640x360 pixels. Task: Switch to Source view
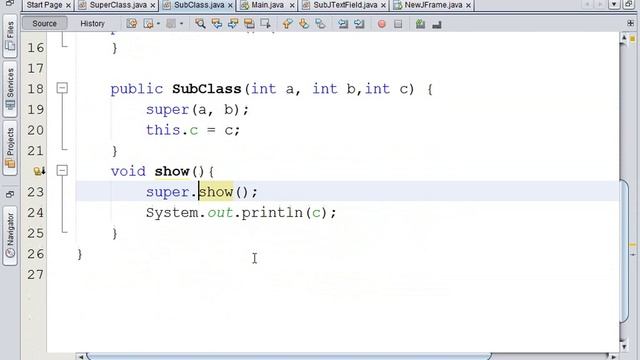44,24
